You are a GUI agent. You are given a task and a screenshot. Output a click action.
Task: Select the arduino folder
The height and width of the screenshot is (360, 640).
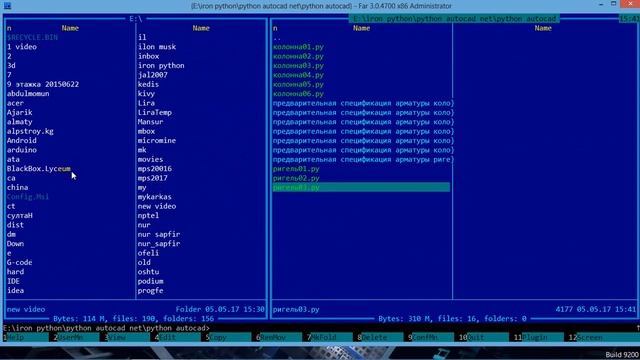point(22,150)
